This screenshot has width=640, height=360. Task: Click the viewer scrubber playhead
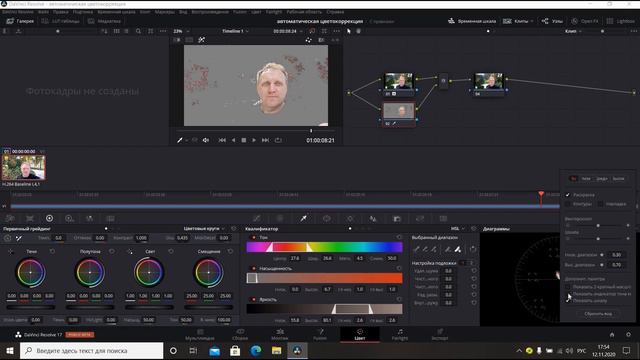pos(311,131)
